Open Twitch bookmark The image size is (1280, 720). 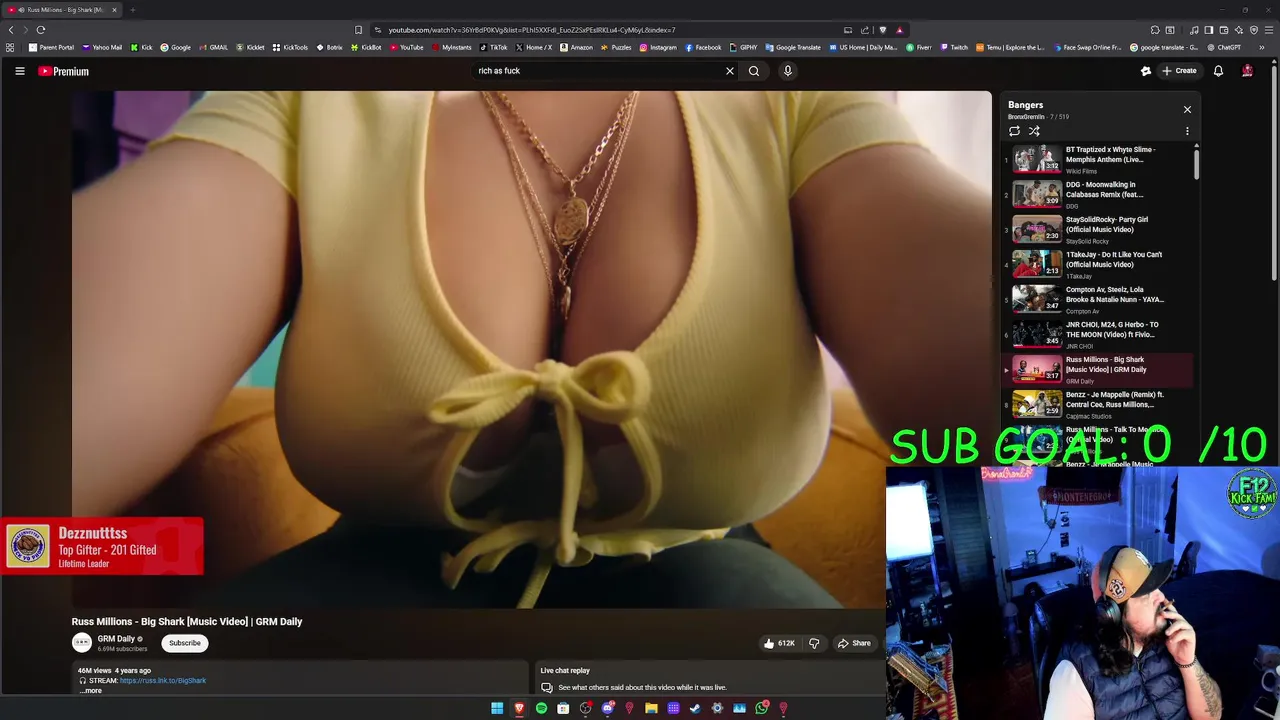tap(954, 47)
